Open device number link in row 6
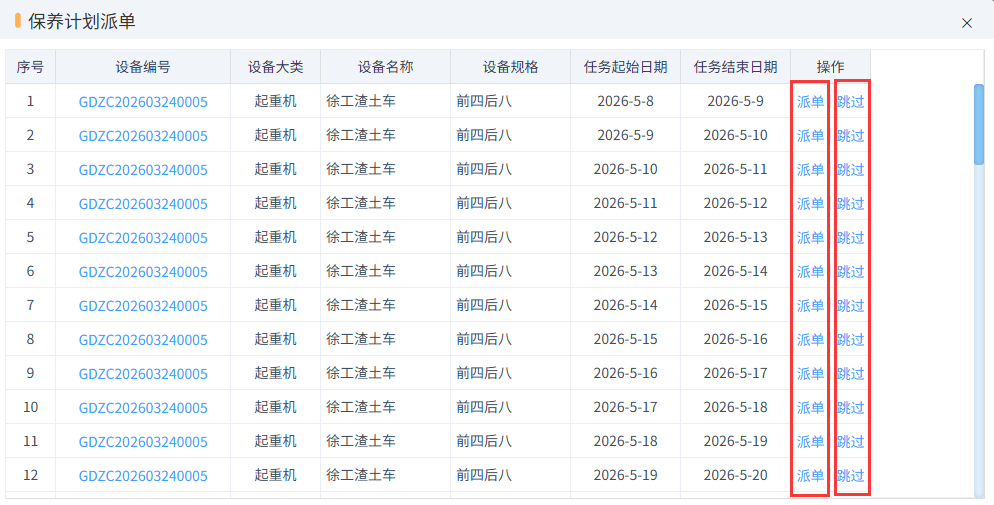 point(143,272)
